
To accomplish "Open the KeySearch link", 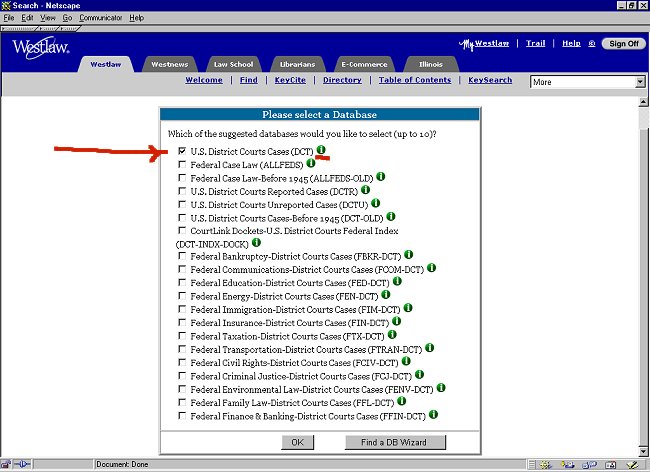I will click(490, 80).
